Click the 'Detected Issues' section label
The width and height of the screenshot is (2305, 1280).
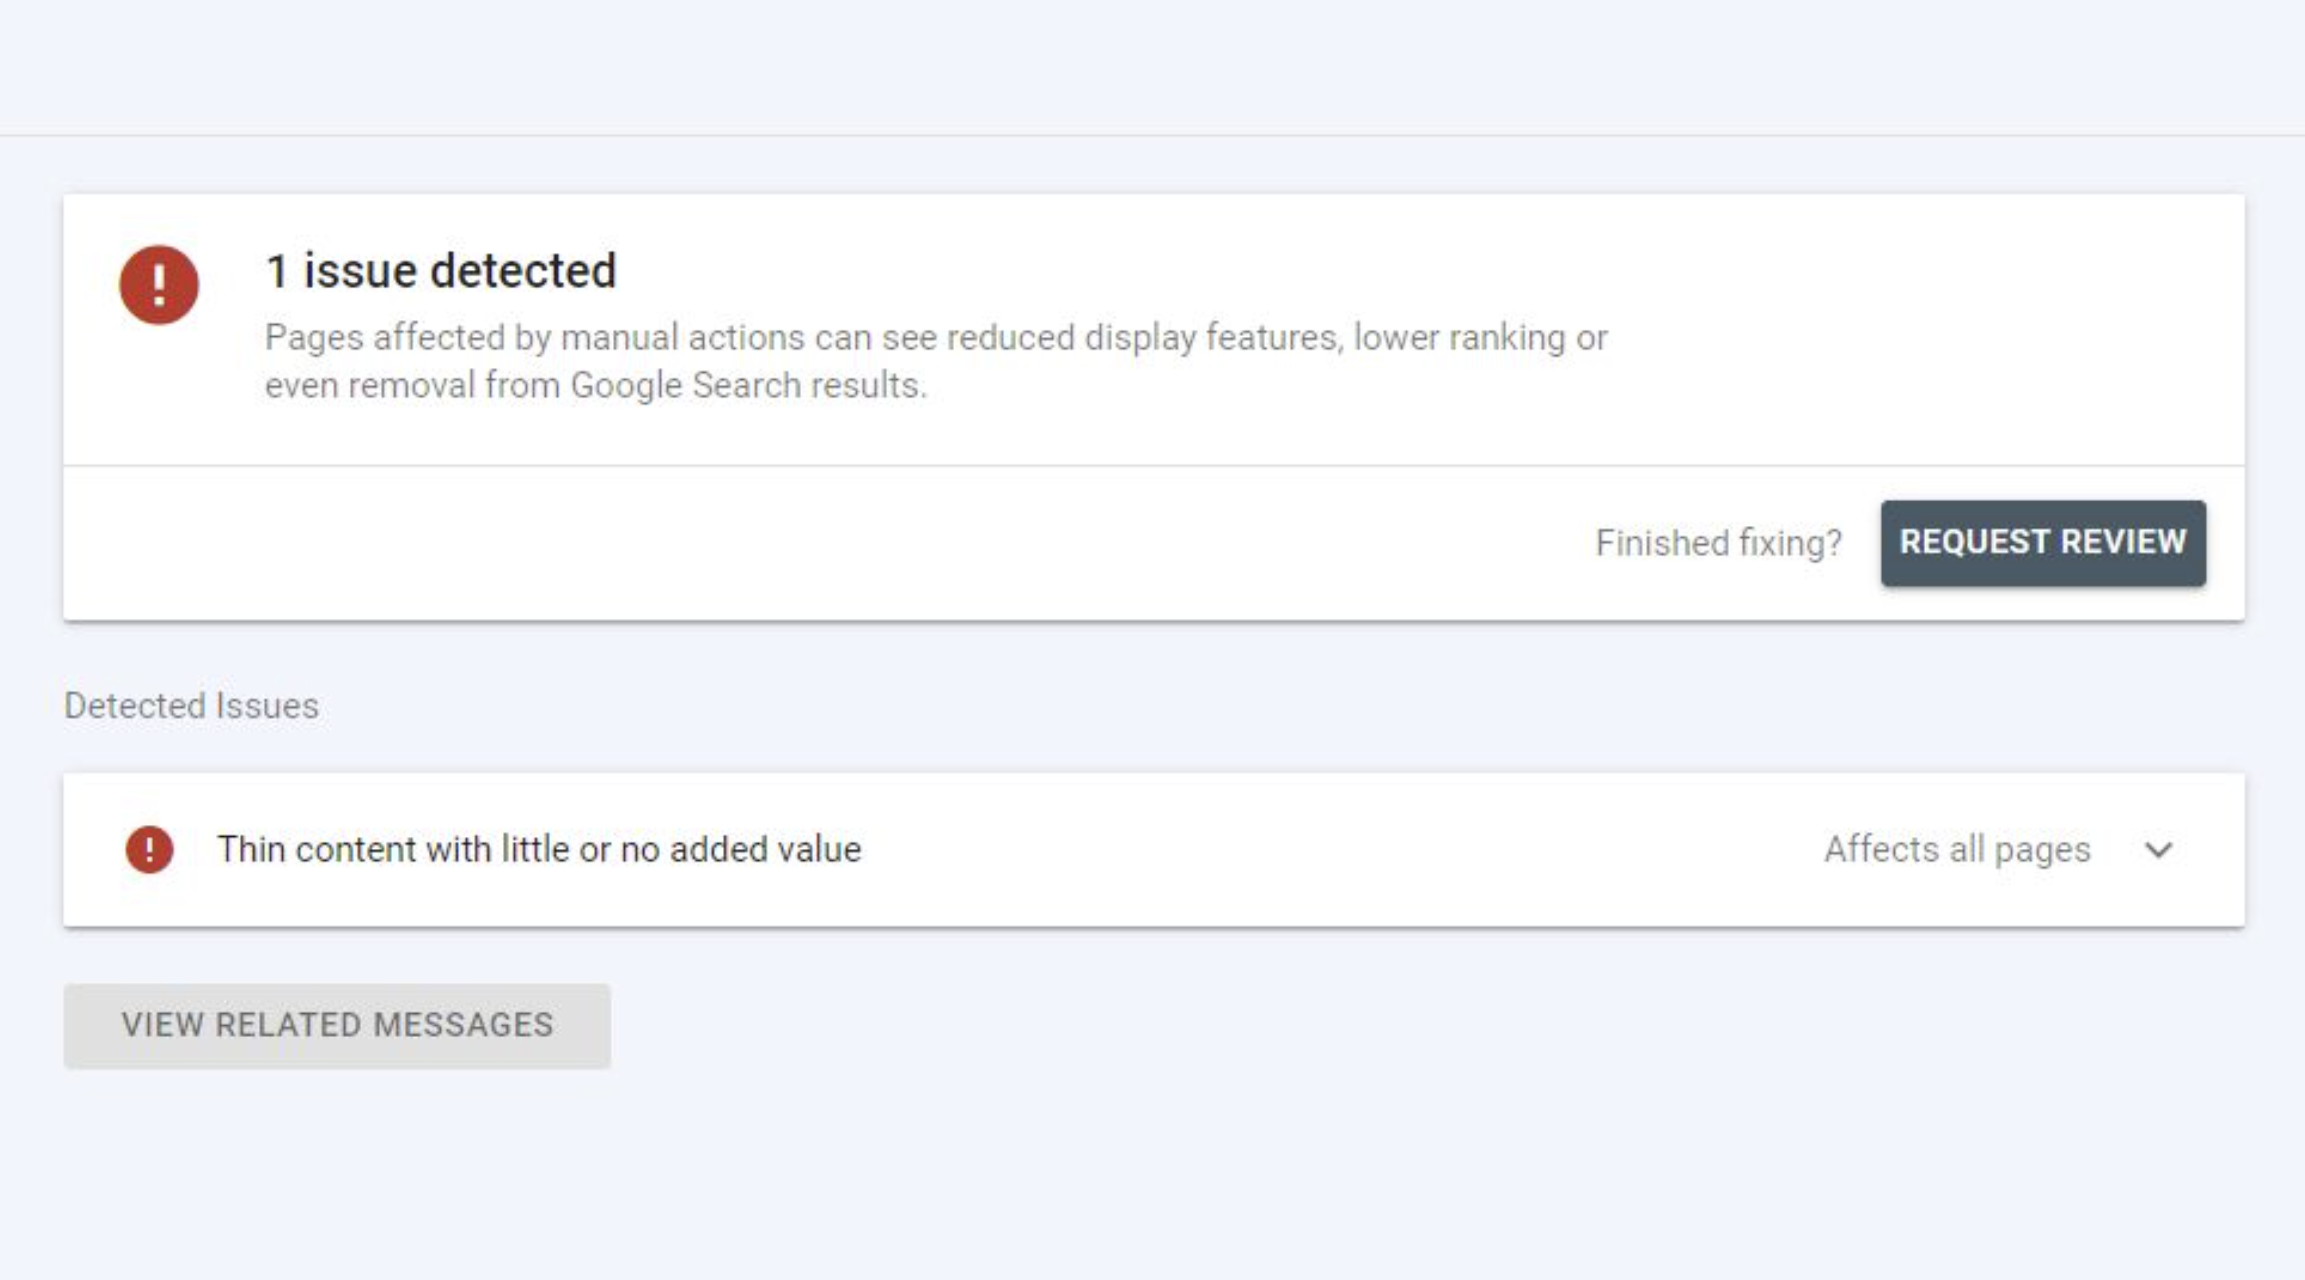tap(191, 706)
